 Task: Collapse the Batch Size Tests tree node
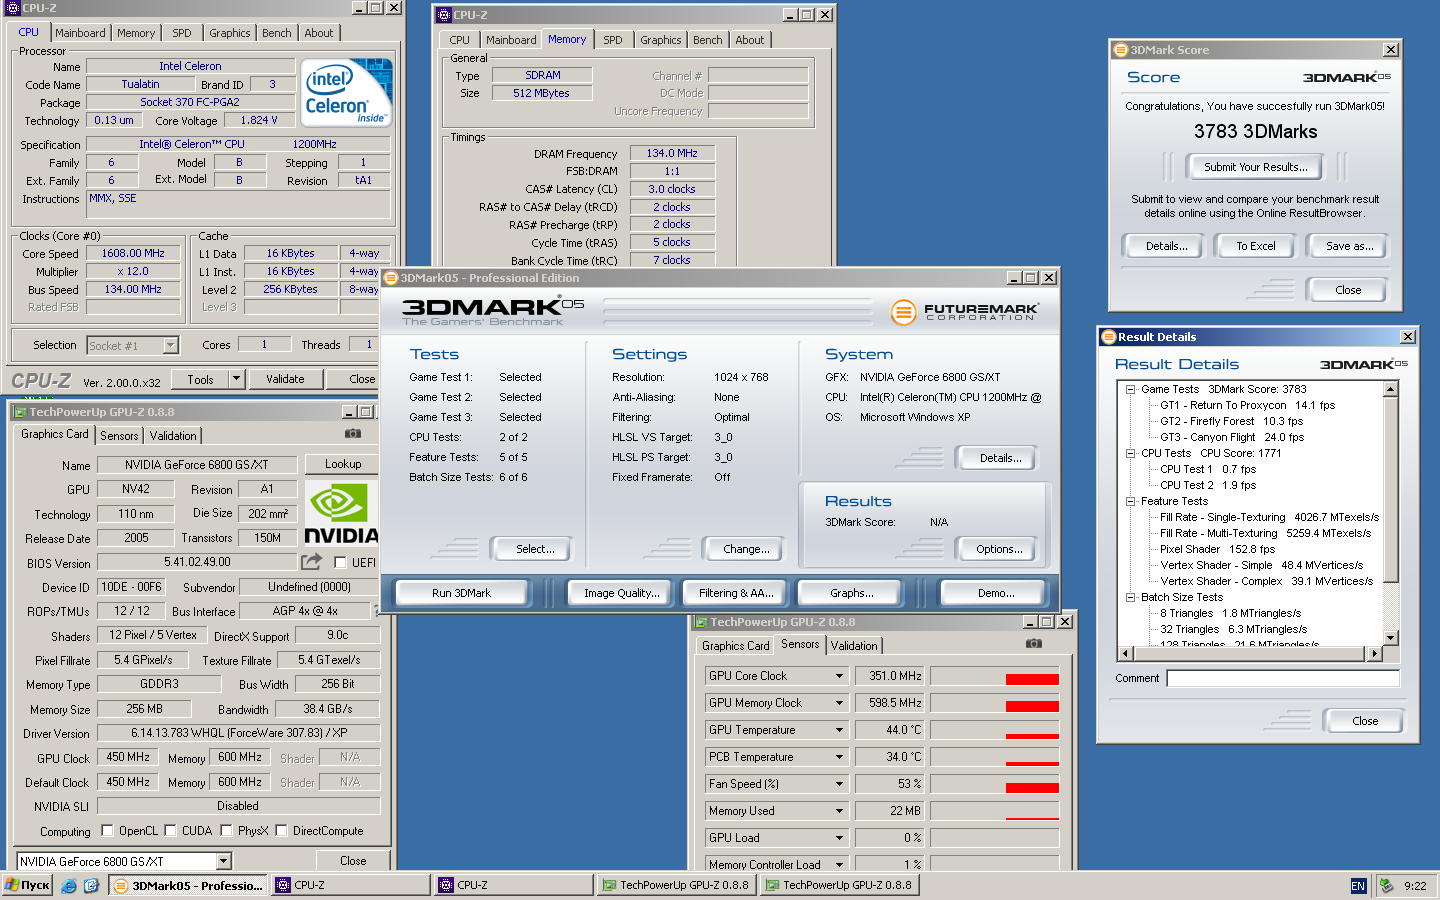pyautogui.click(x=1131, y=598)
